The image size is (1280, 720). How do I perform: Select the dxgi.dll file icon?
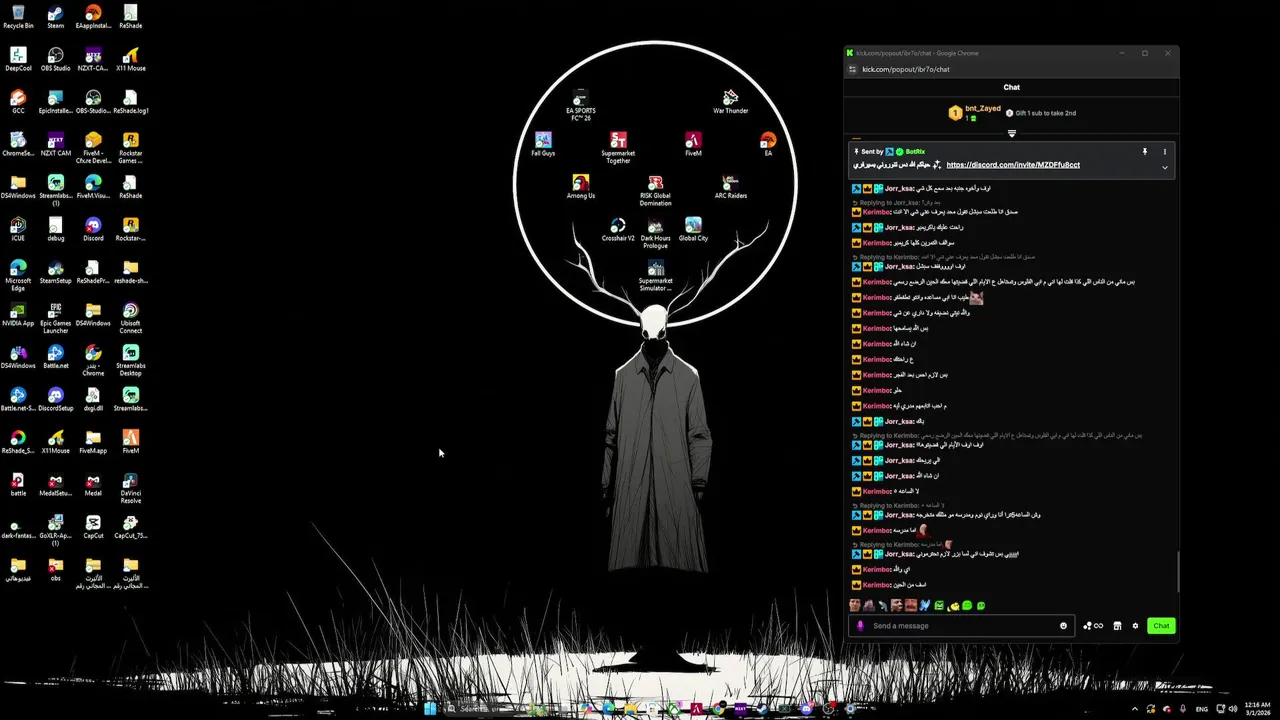(x=93, y=399)
